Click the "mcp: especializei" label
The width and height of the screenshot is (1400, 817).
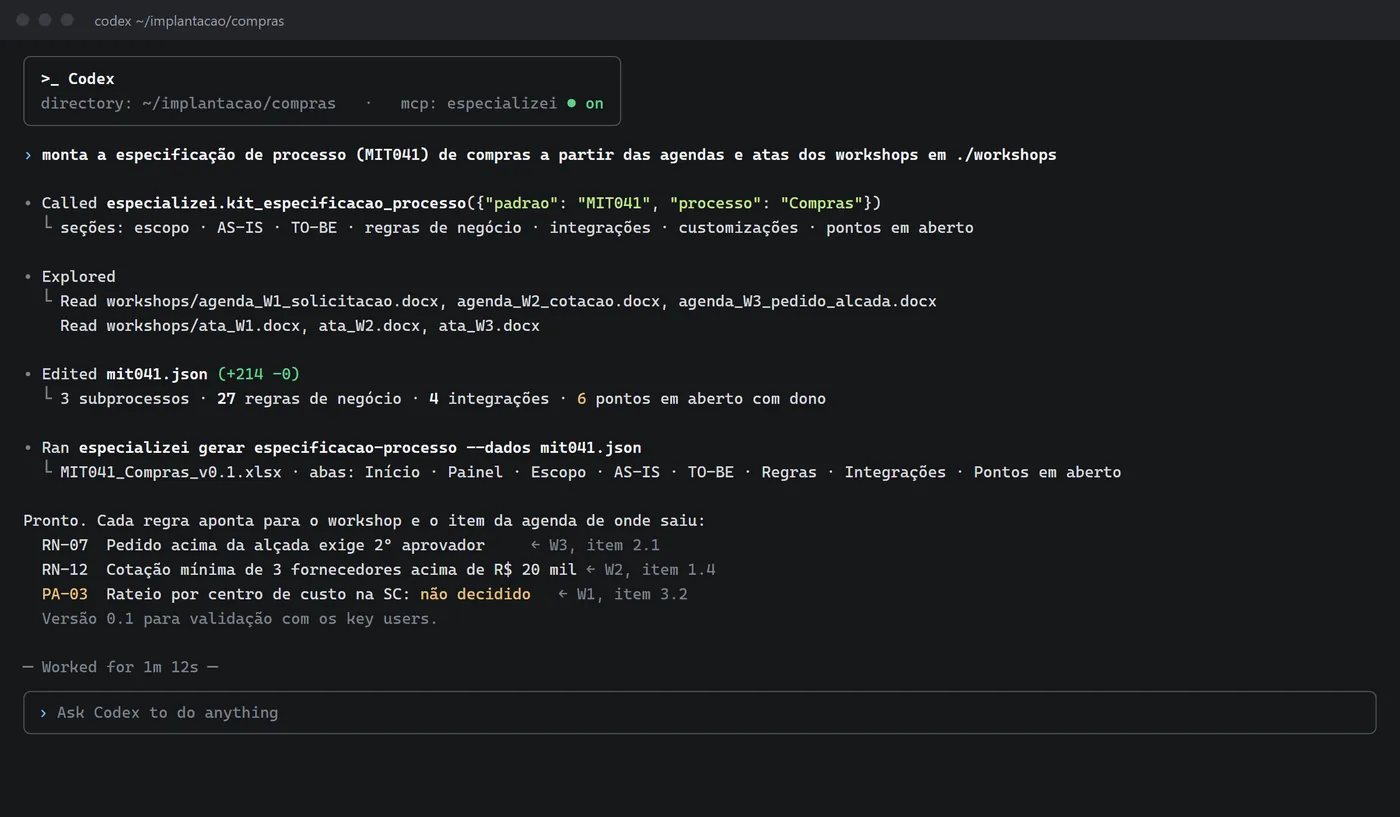(479, 103)
